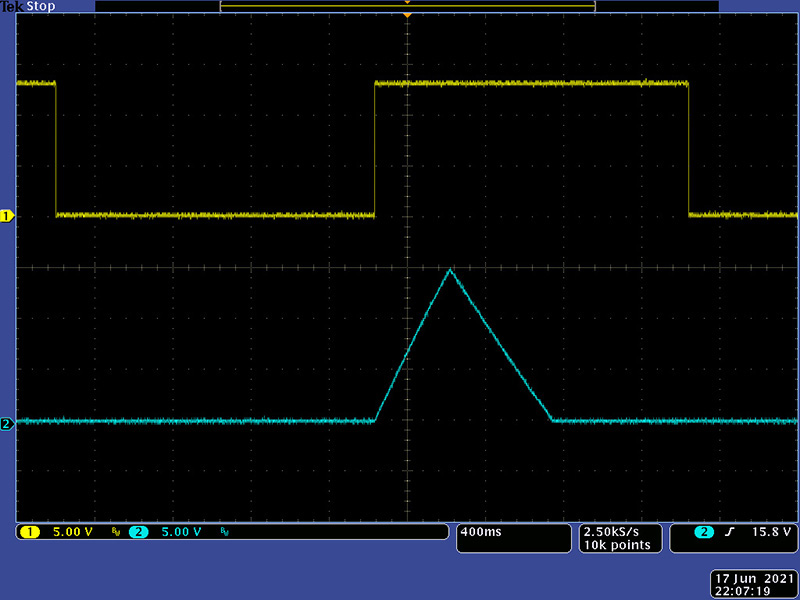Click the record view bar at top

(407, 6)
